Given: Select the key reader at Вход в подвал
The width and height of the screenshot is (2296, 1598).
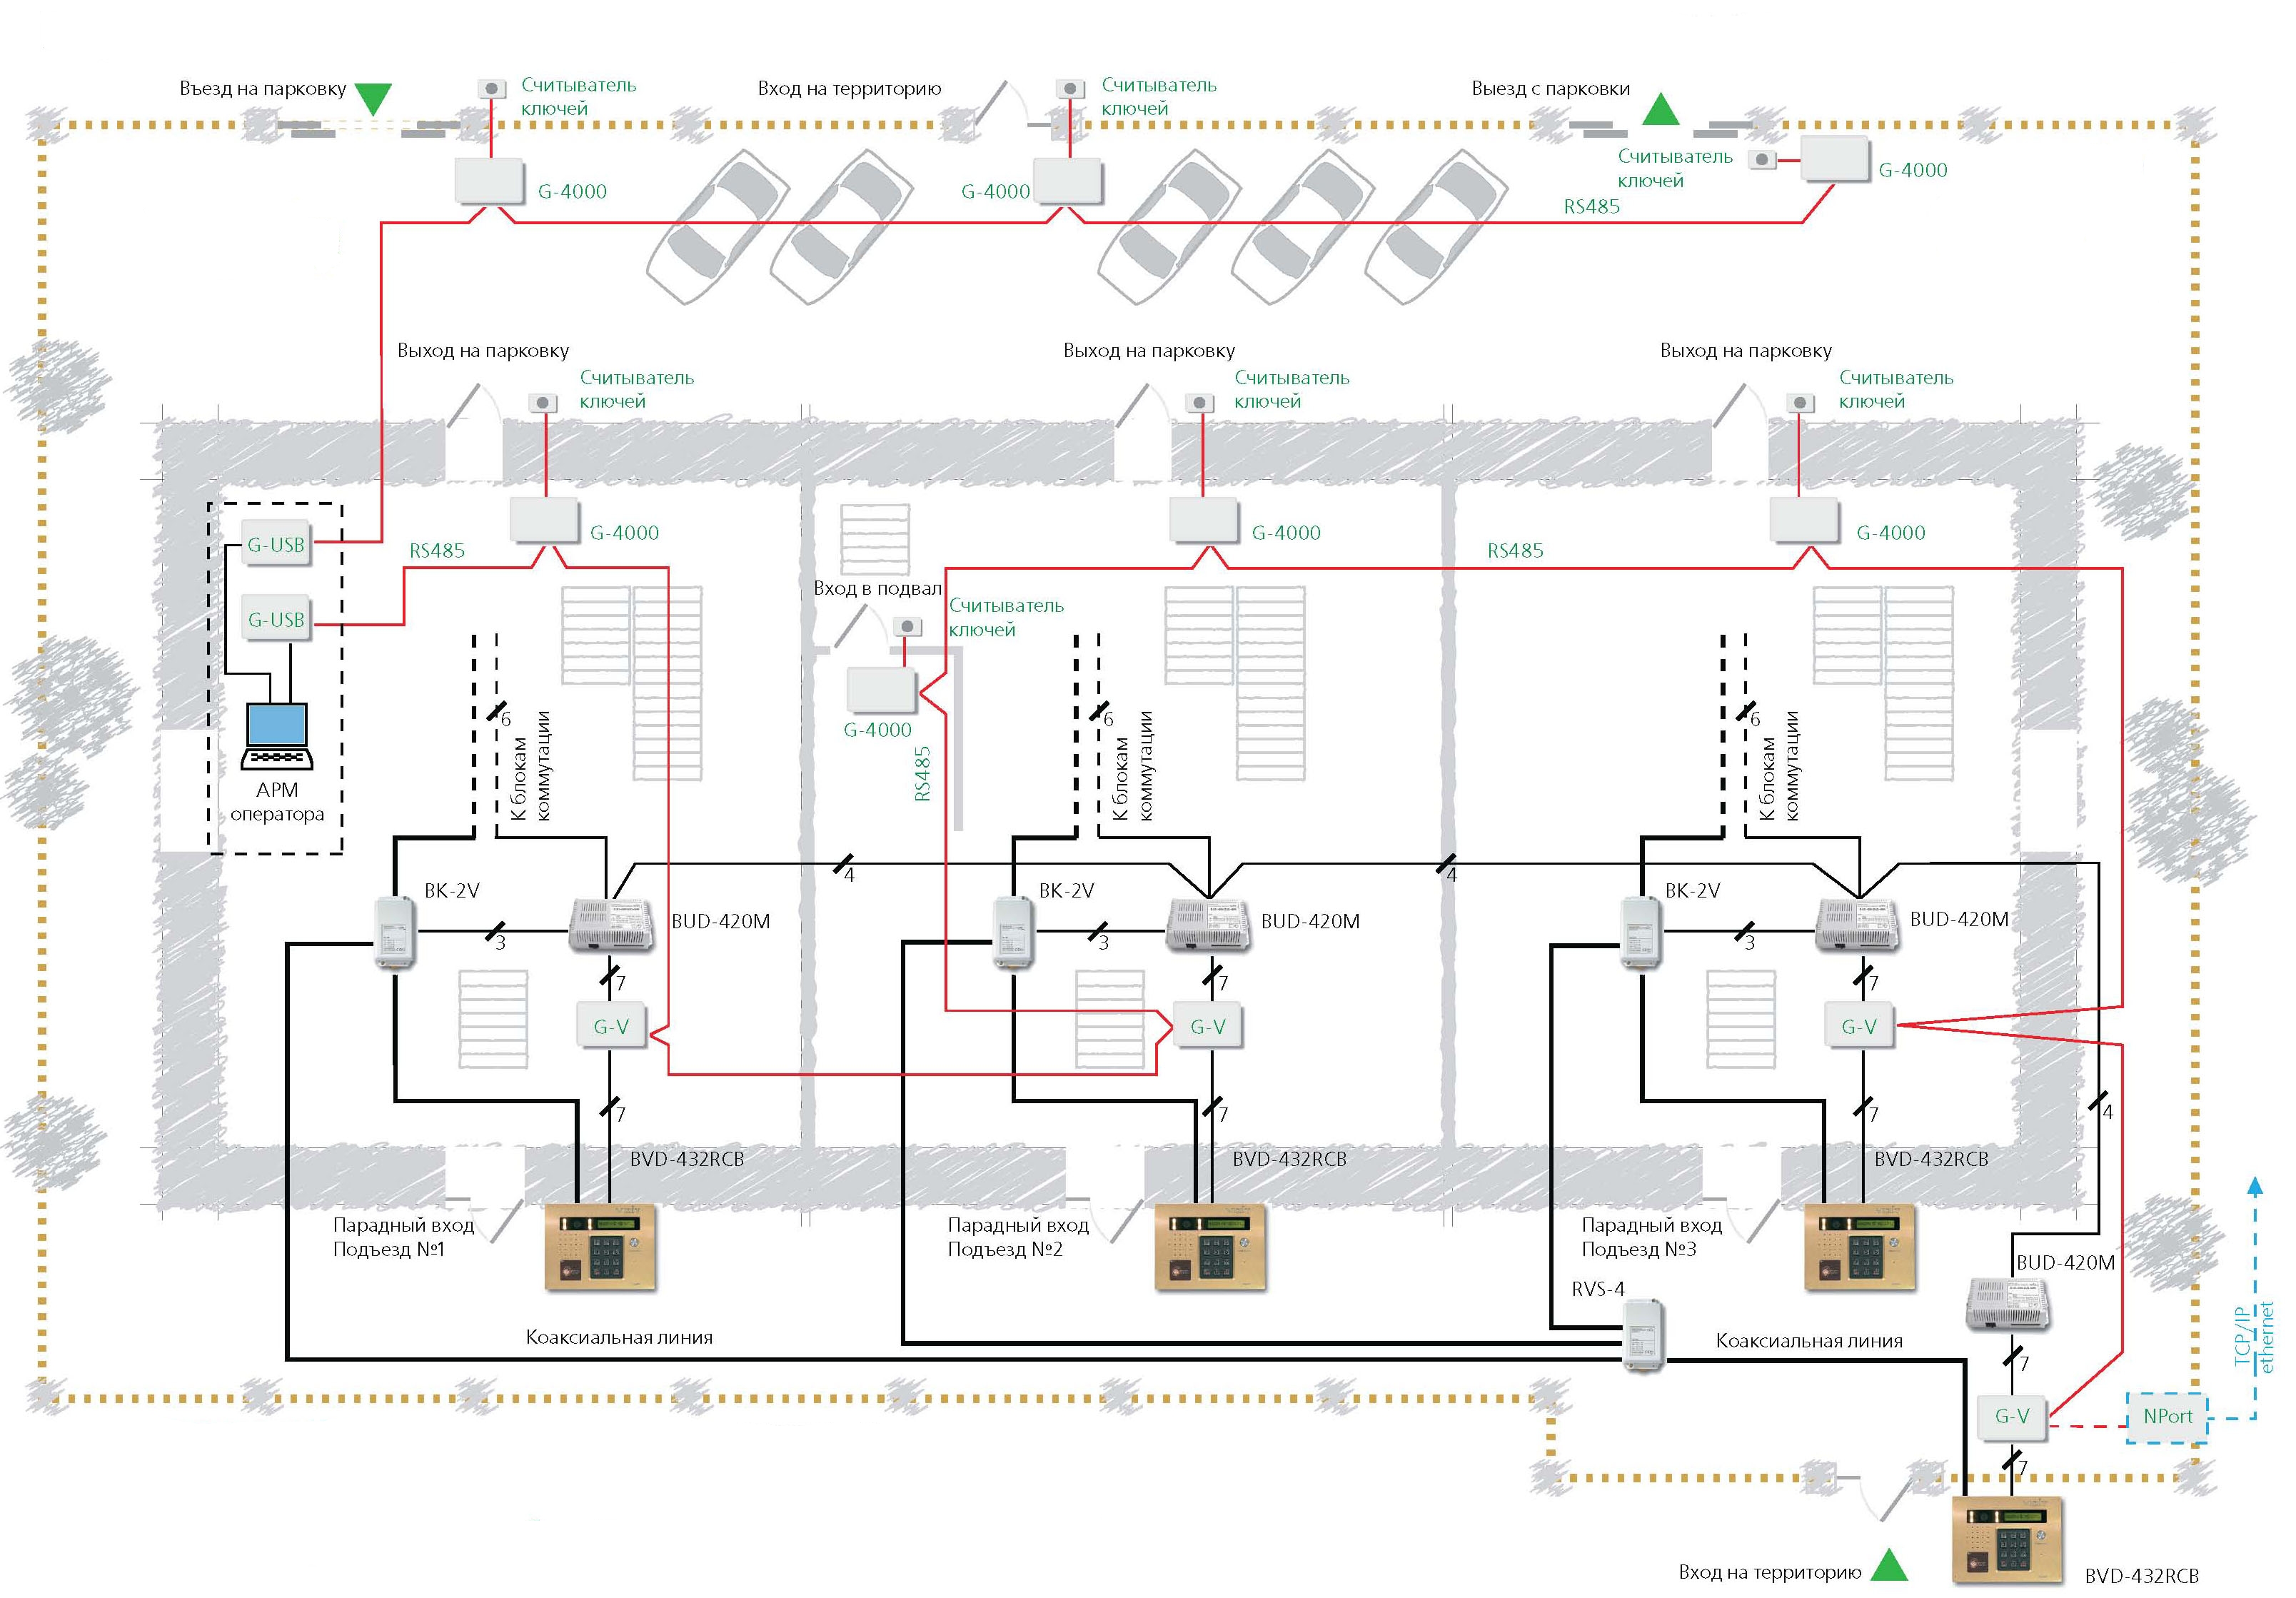Looking at the screenshot, I should click(906, 627).
